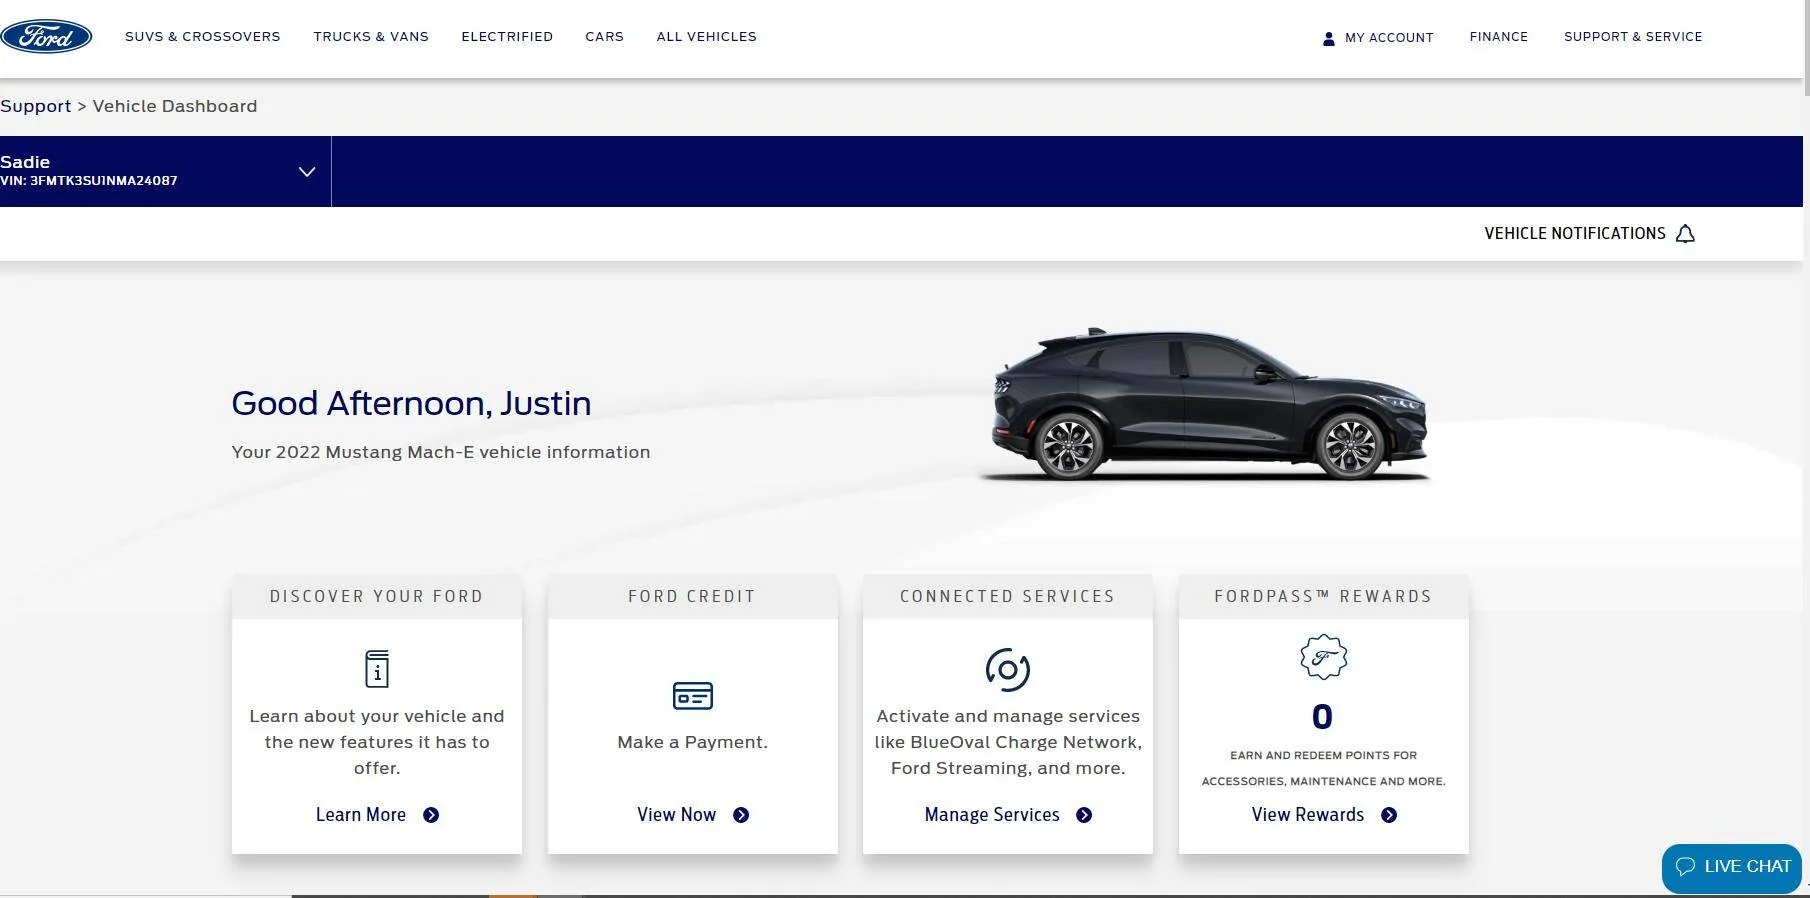This screenshot has height=898, width=1810.
Task: Click Learn More link
Action: coord(361,815)
